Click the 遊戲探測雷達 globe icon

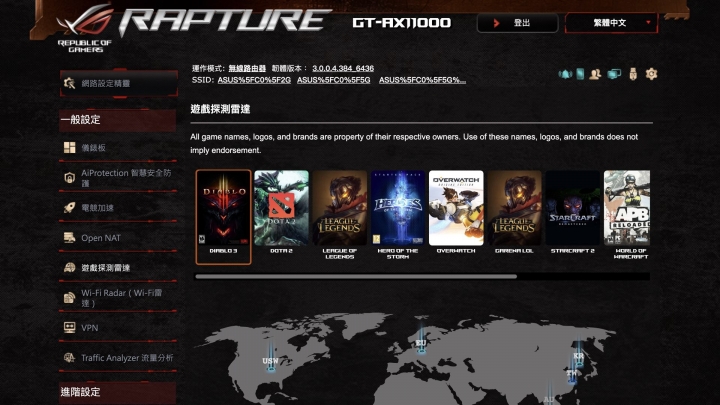pos(69,268)
